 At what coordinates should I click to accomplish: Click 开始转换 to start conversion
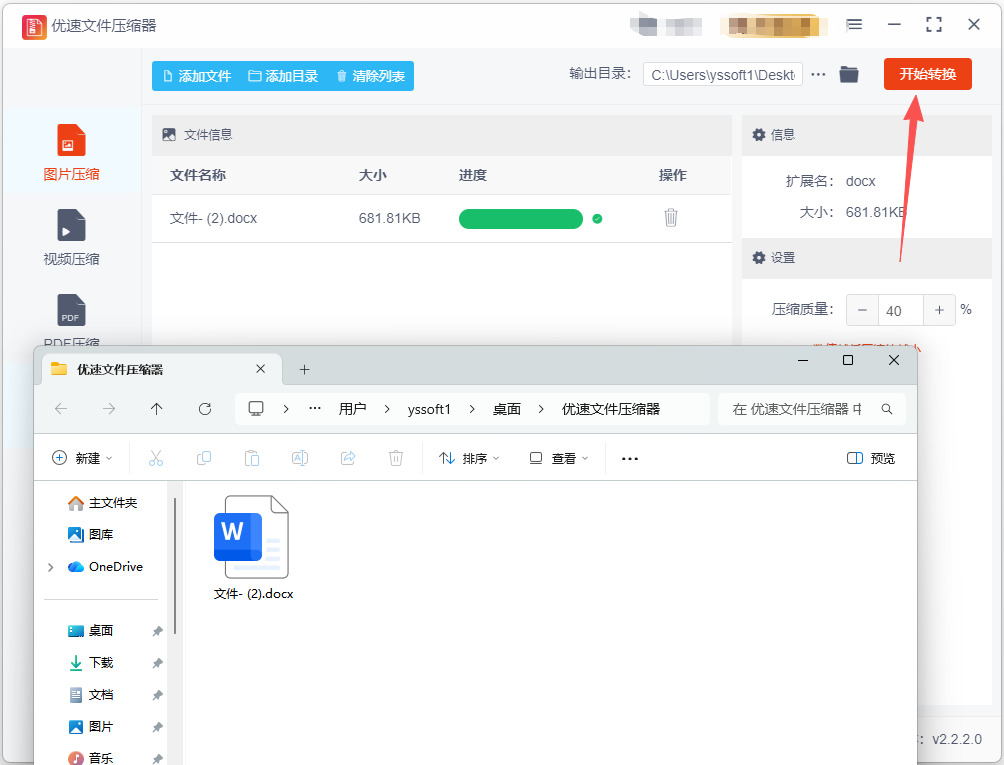pyautogui.click(x=927, y=74)
